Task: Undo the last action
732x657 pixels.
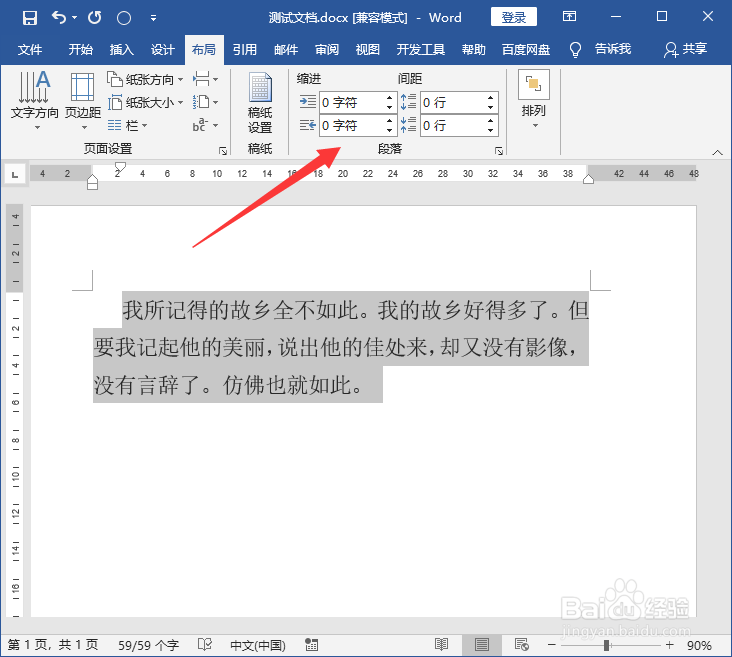Action: [58, 18]
